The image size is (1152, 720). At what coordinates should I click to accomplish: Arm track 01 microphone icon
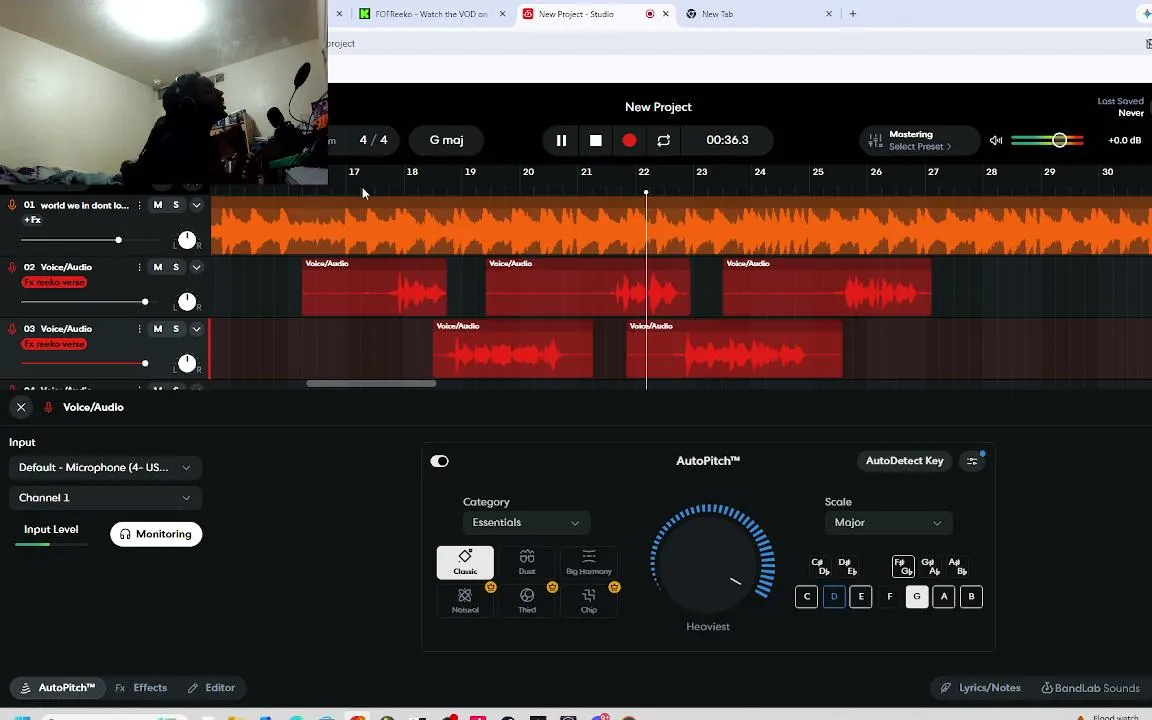12,205
